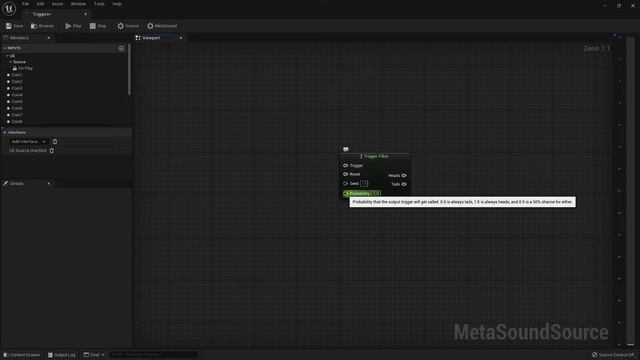Close the Details panel tab

pyautogui.click(x=49, y=184)
